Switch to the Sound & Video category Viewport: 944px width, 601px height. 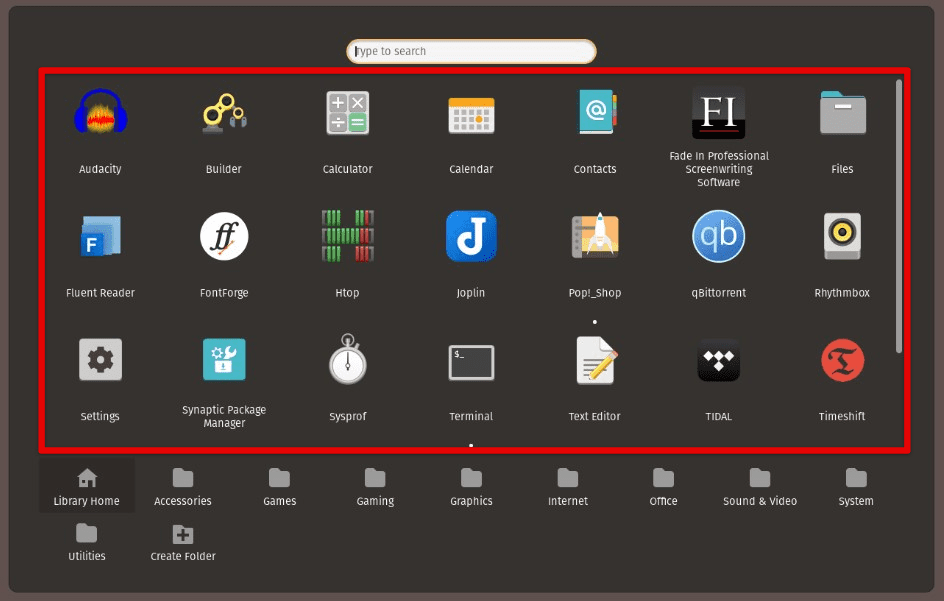[x=760, y=486]
